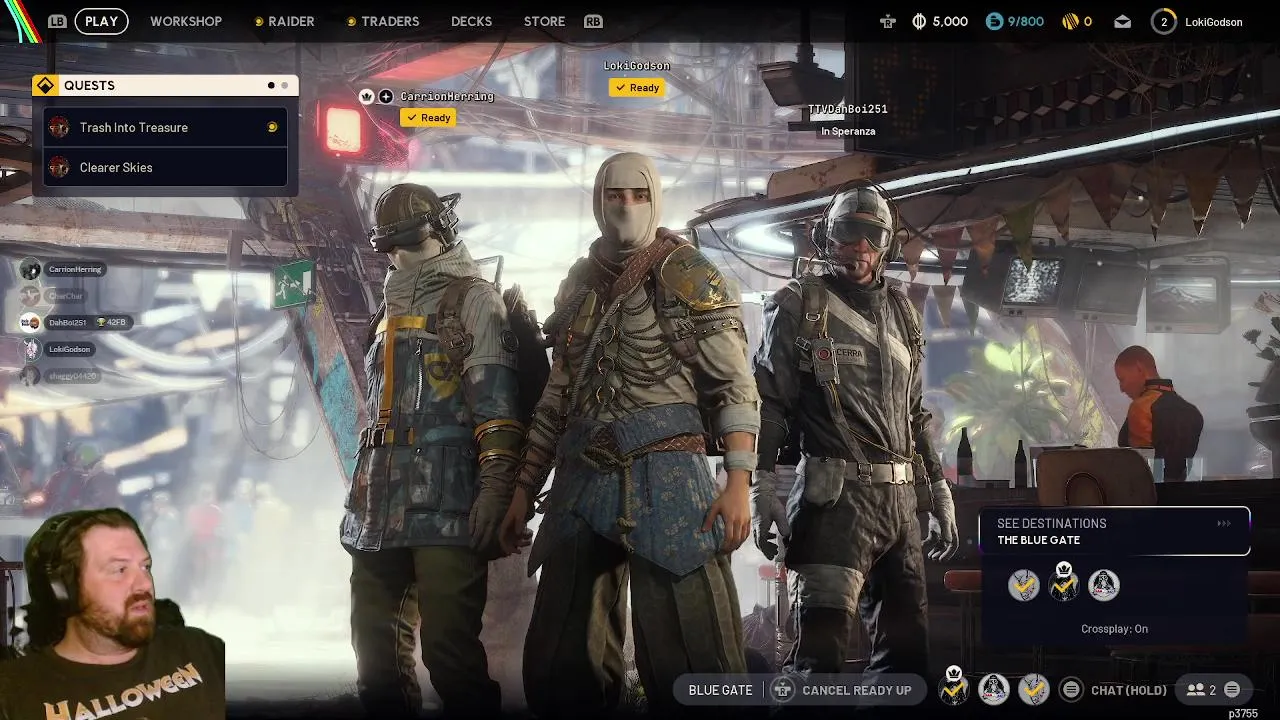Open the level 2 profile badge
This screenshot has height=720, width=1280.
[x=1163, y=21]
